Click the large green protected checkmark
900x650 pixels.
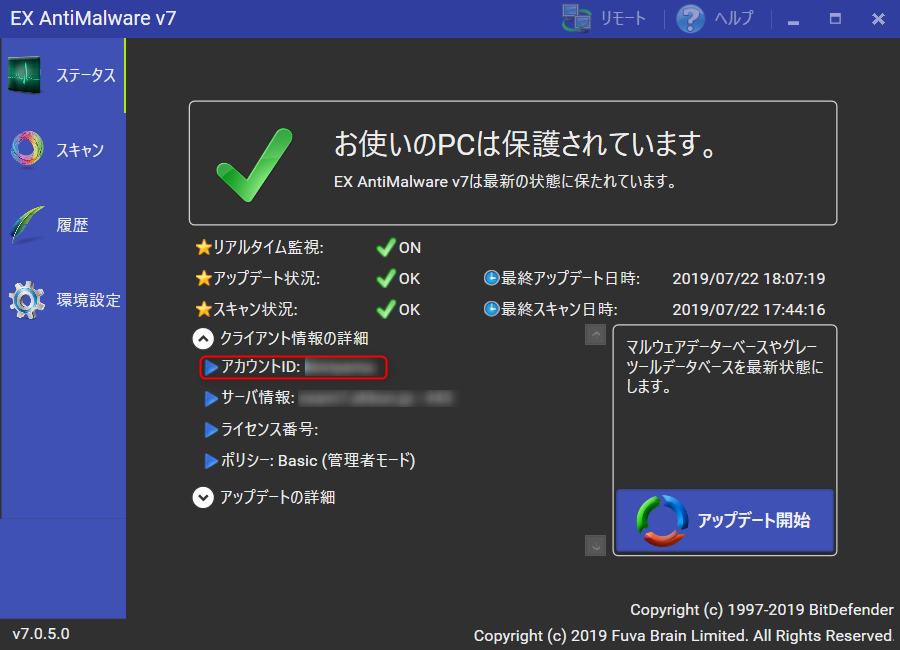pos(254,165)
